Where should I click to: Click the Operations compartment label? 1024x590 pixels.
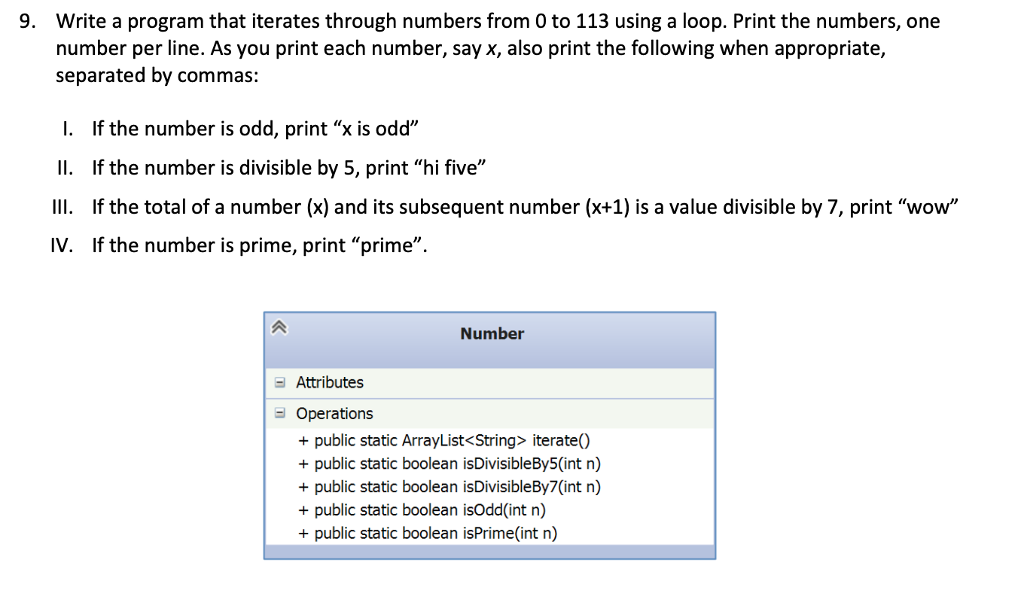(x=334, y=413)
